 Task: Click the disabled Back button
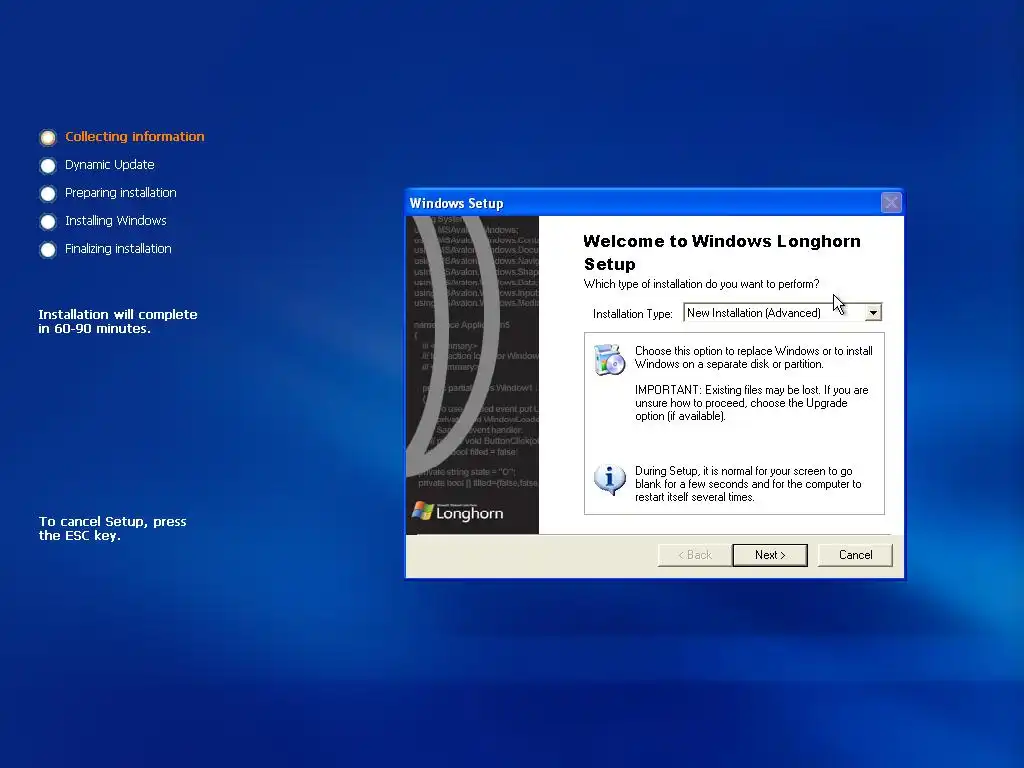(694, 555)
